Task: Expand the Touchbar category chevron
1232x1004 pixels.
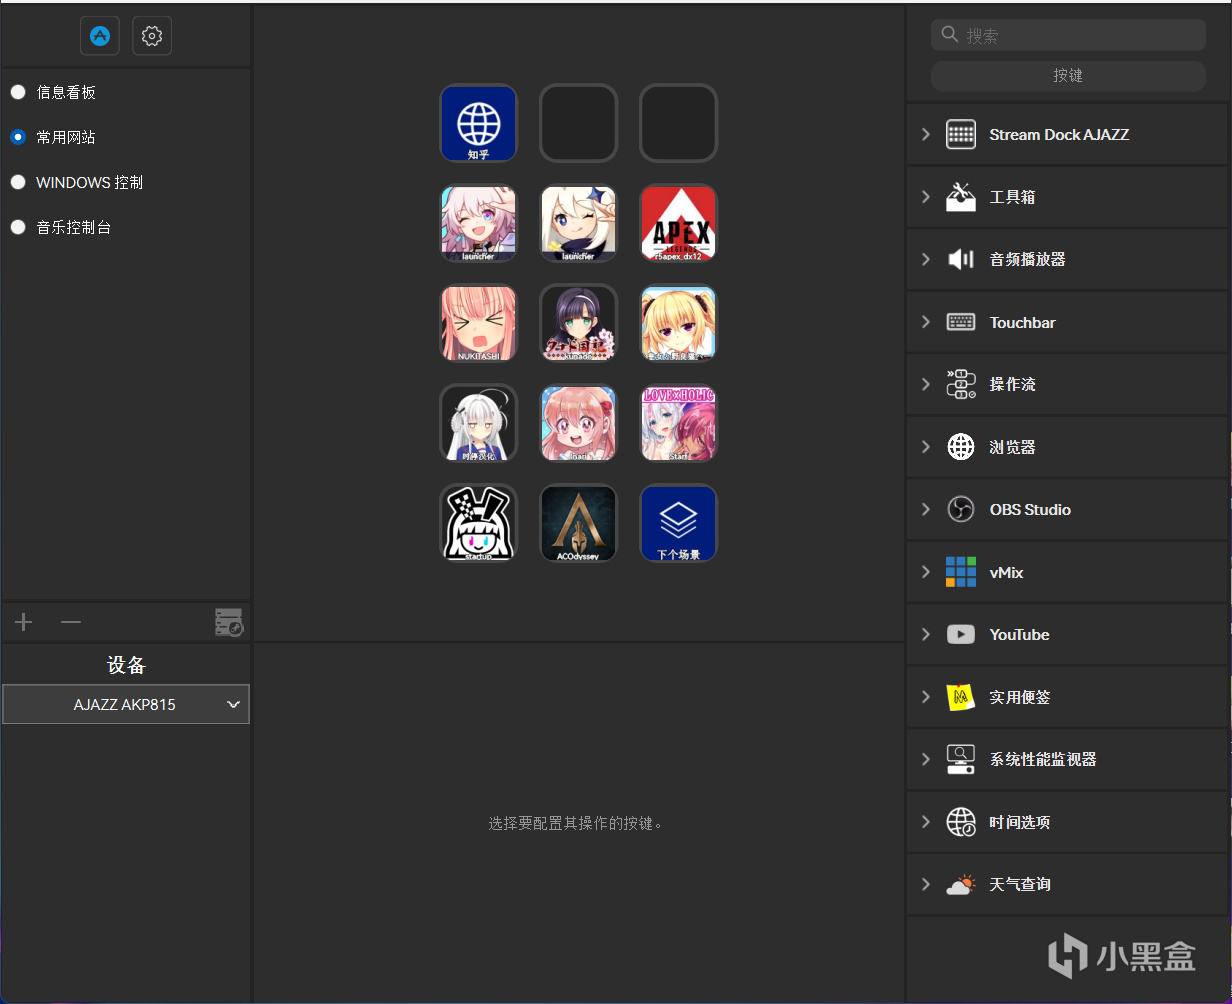Action: click(926, 322)
